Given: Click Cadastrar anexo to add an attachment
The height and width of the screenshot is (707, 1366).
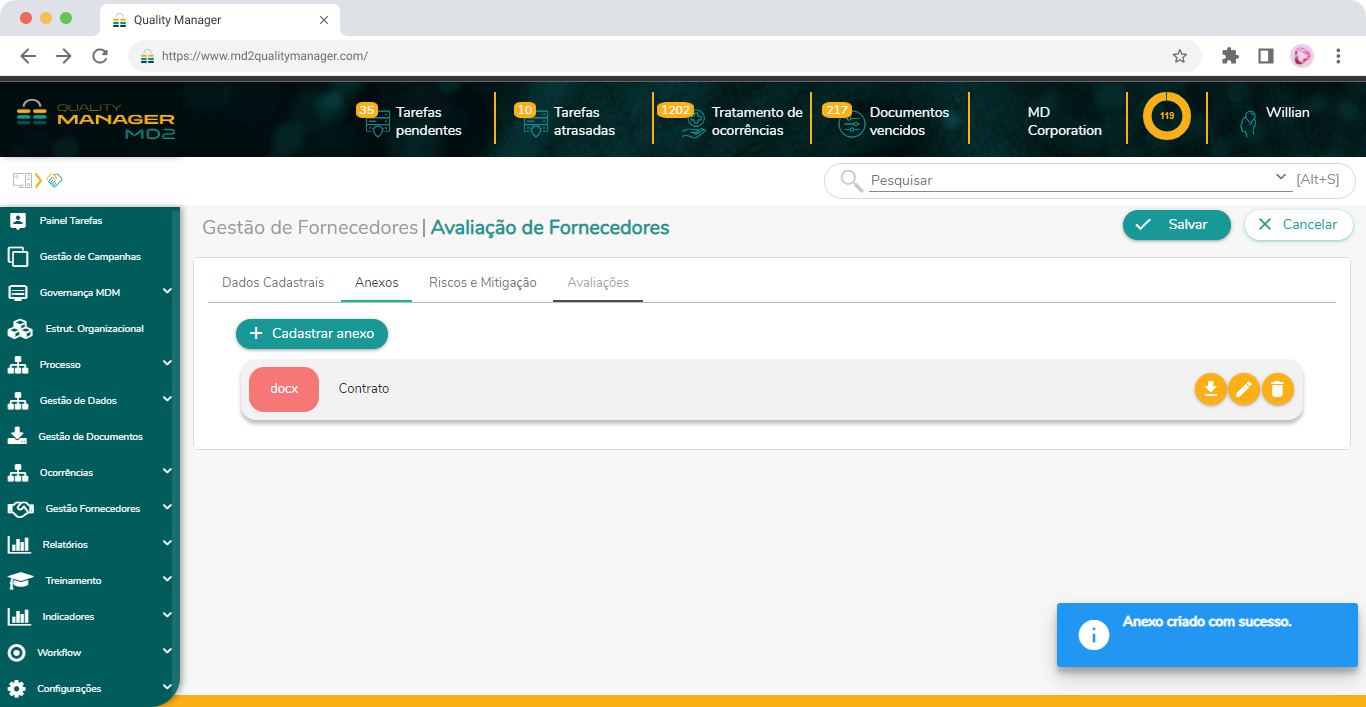Looking at the screenshot, I should (311, 334).
